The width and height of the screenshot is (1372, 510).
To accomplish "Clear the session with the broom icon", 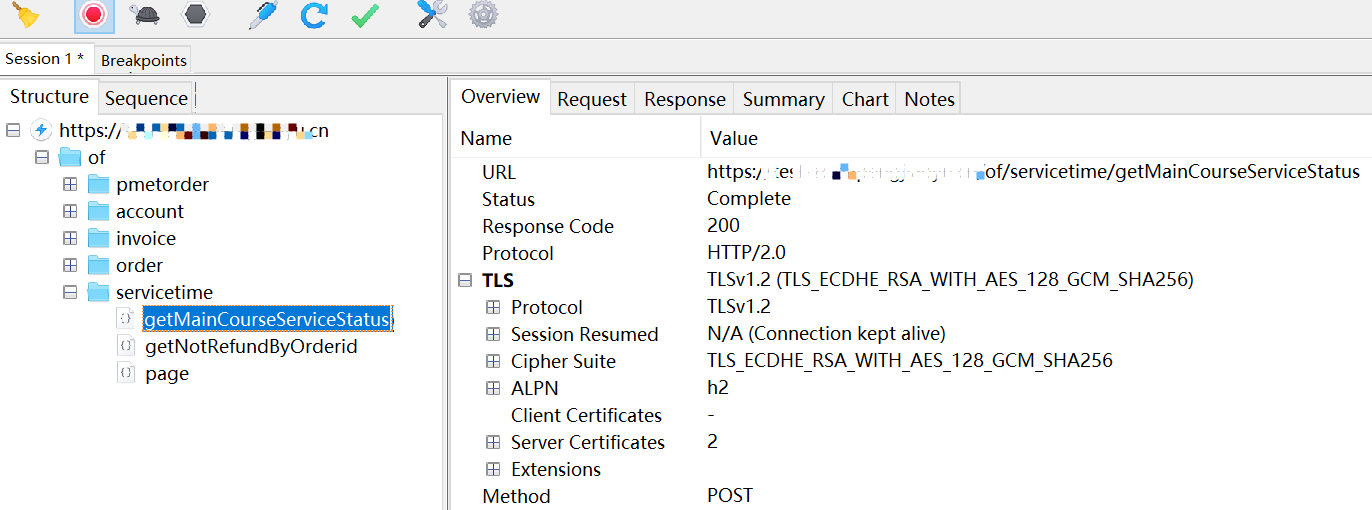I will tap(26, 14).
